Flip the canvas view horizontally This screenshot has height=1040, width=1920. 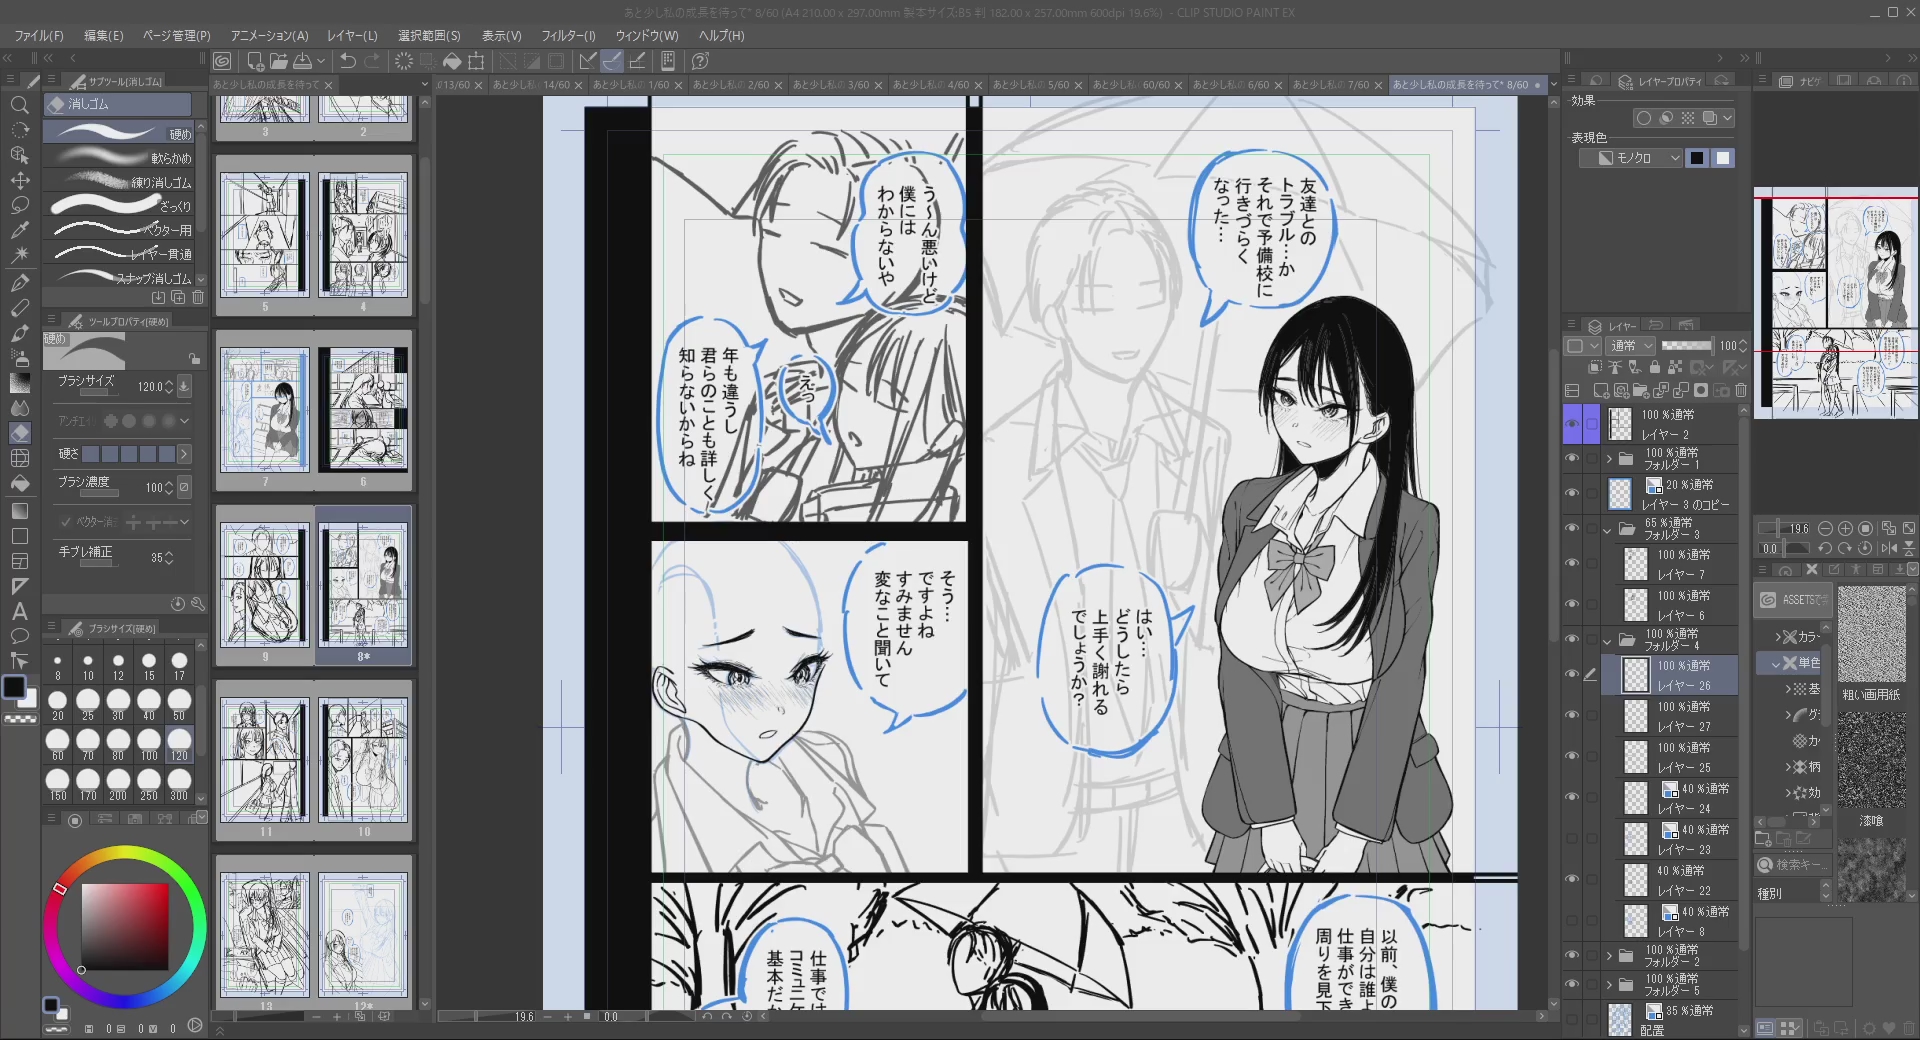click(x=1889, y=548)
